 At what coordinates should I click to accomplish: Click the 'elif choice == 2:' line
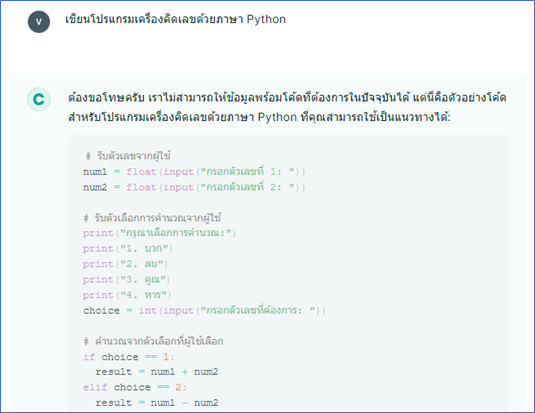[135, 387]
